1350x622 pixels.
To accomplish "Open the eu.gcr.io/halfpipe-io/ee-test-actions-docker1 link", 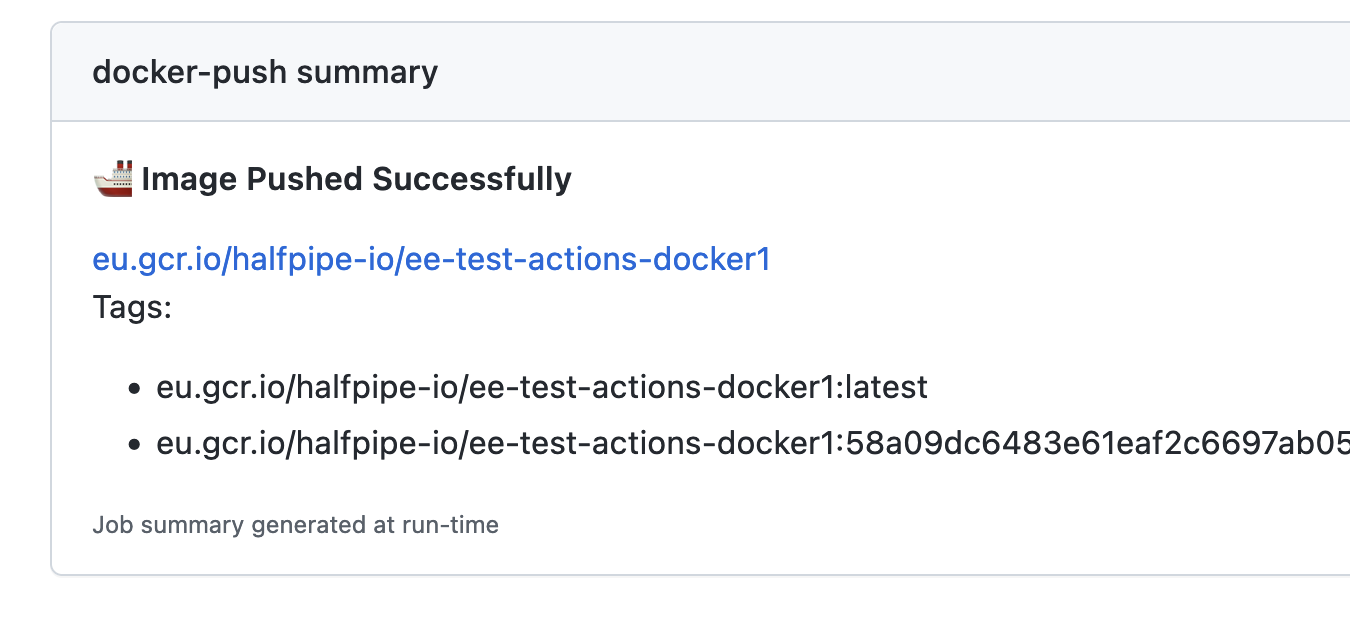I will [430, 258].
